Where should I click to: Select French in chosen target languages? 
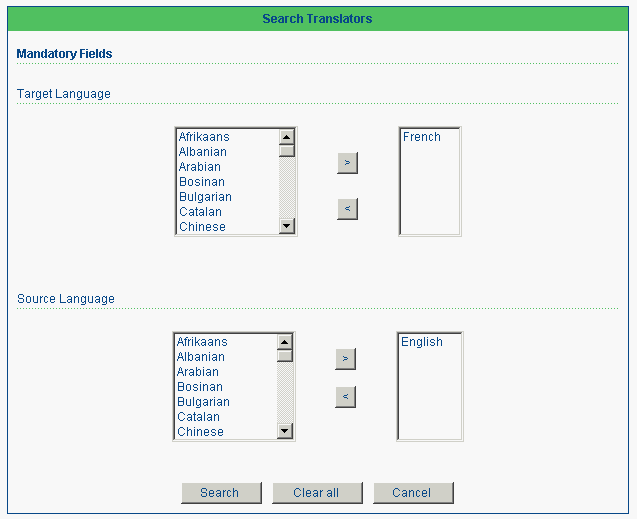click(422, 137)
